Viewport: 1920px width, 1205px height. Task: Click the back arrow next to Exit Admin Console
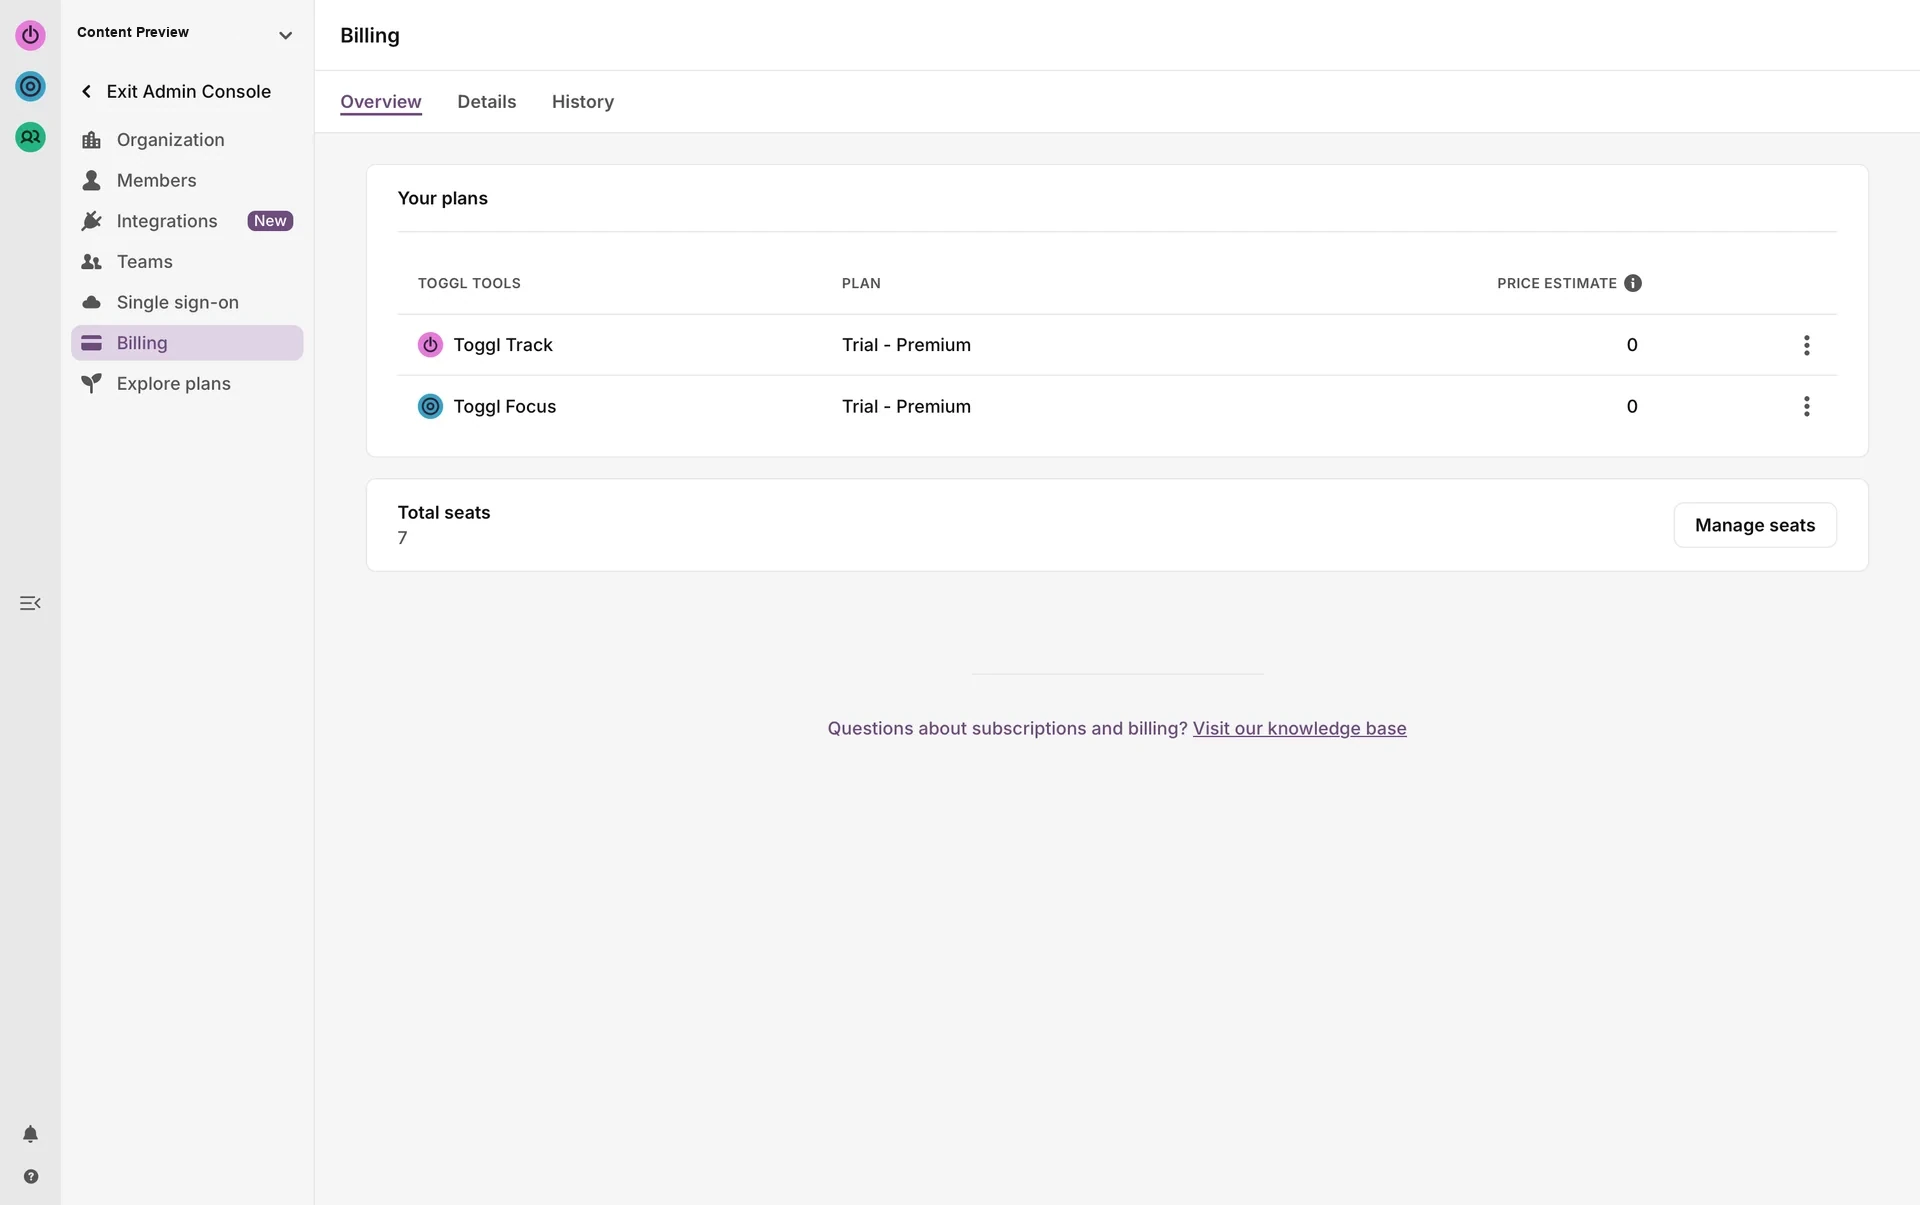[87, 91]
